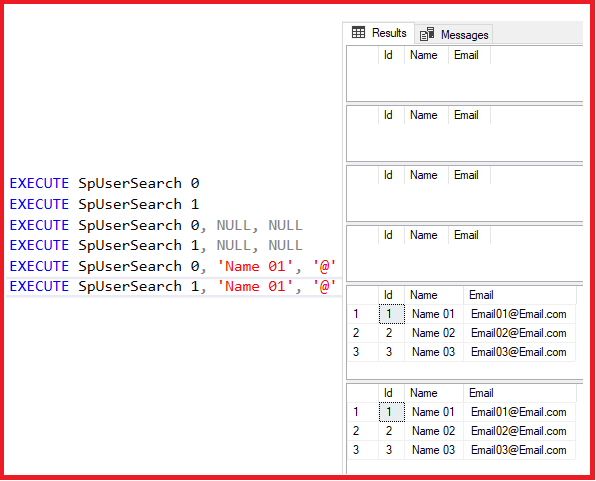Select Name header in second result grid
The width and height of the screenshot is (596, 481).
(426, 115)
